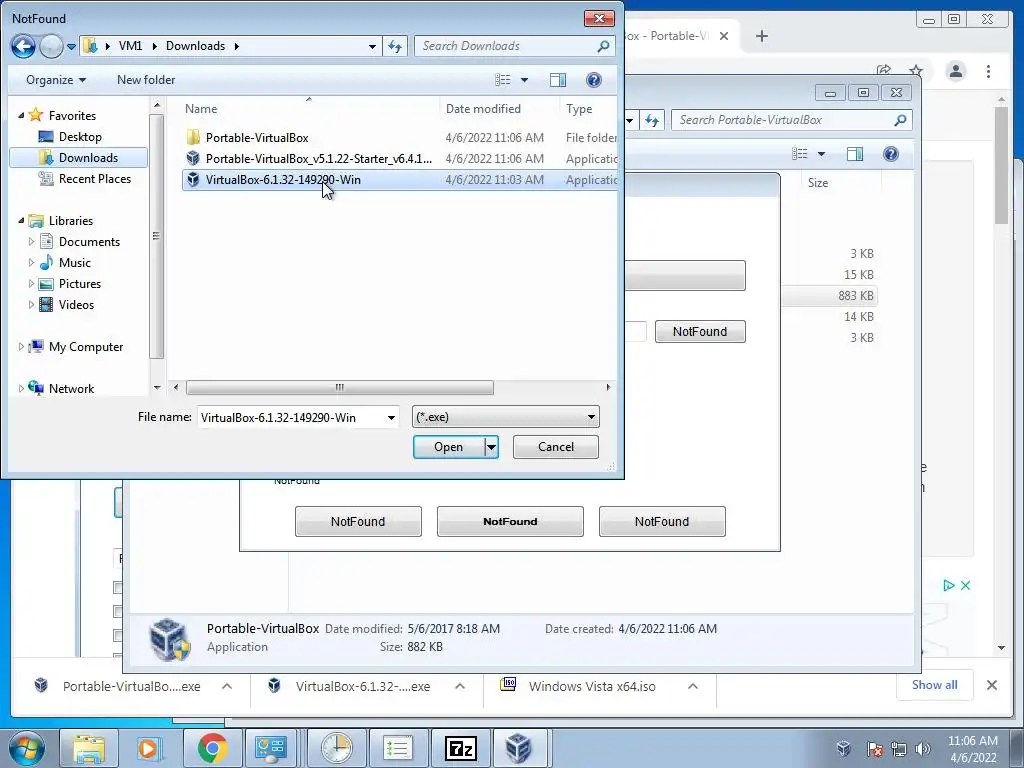Select Desktop in Favorites

coord(80,136)
